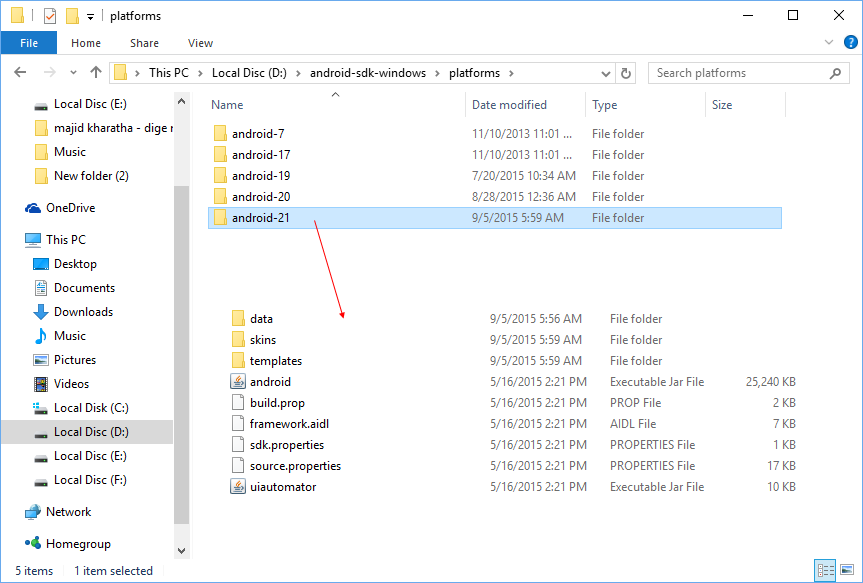Select the android-19 folder
The width and height of the screenshot is (863, 583).
(x=260, y=176)
